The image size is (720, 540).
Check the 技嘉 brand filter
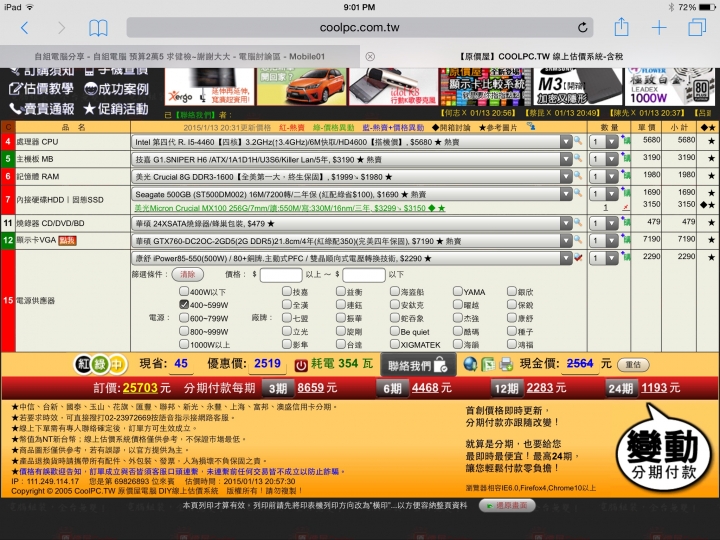click(287, 291)
